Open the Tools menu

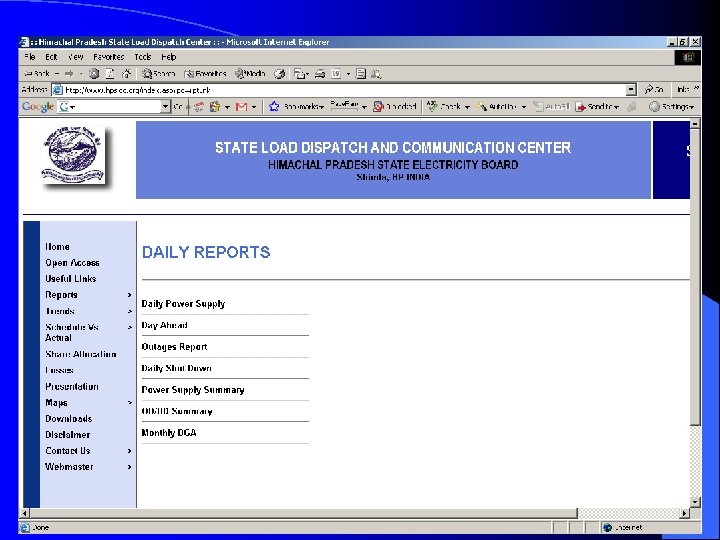[x=143, y=57]
